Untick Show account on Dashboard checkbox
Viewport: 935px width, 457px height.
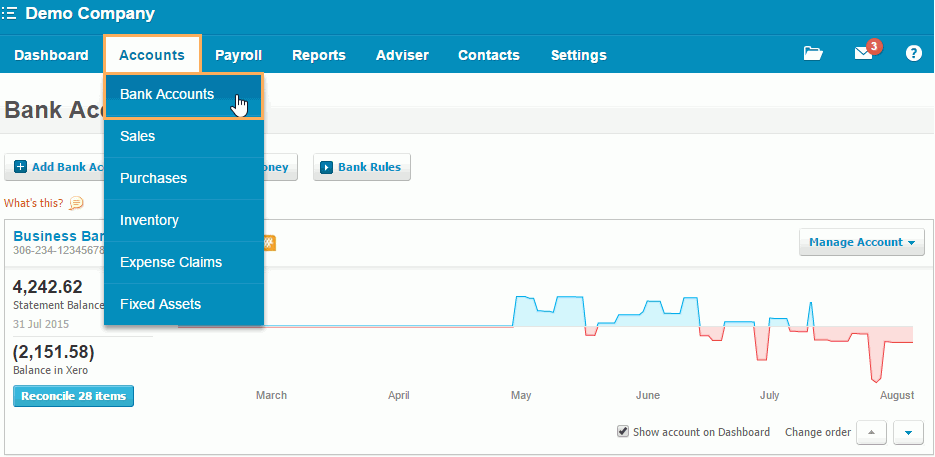tap(623, 431)
